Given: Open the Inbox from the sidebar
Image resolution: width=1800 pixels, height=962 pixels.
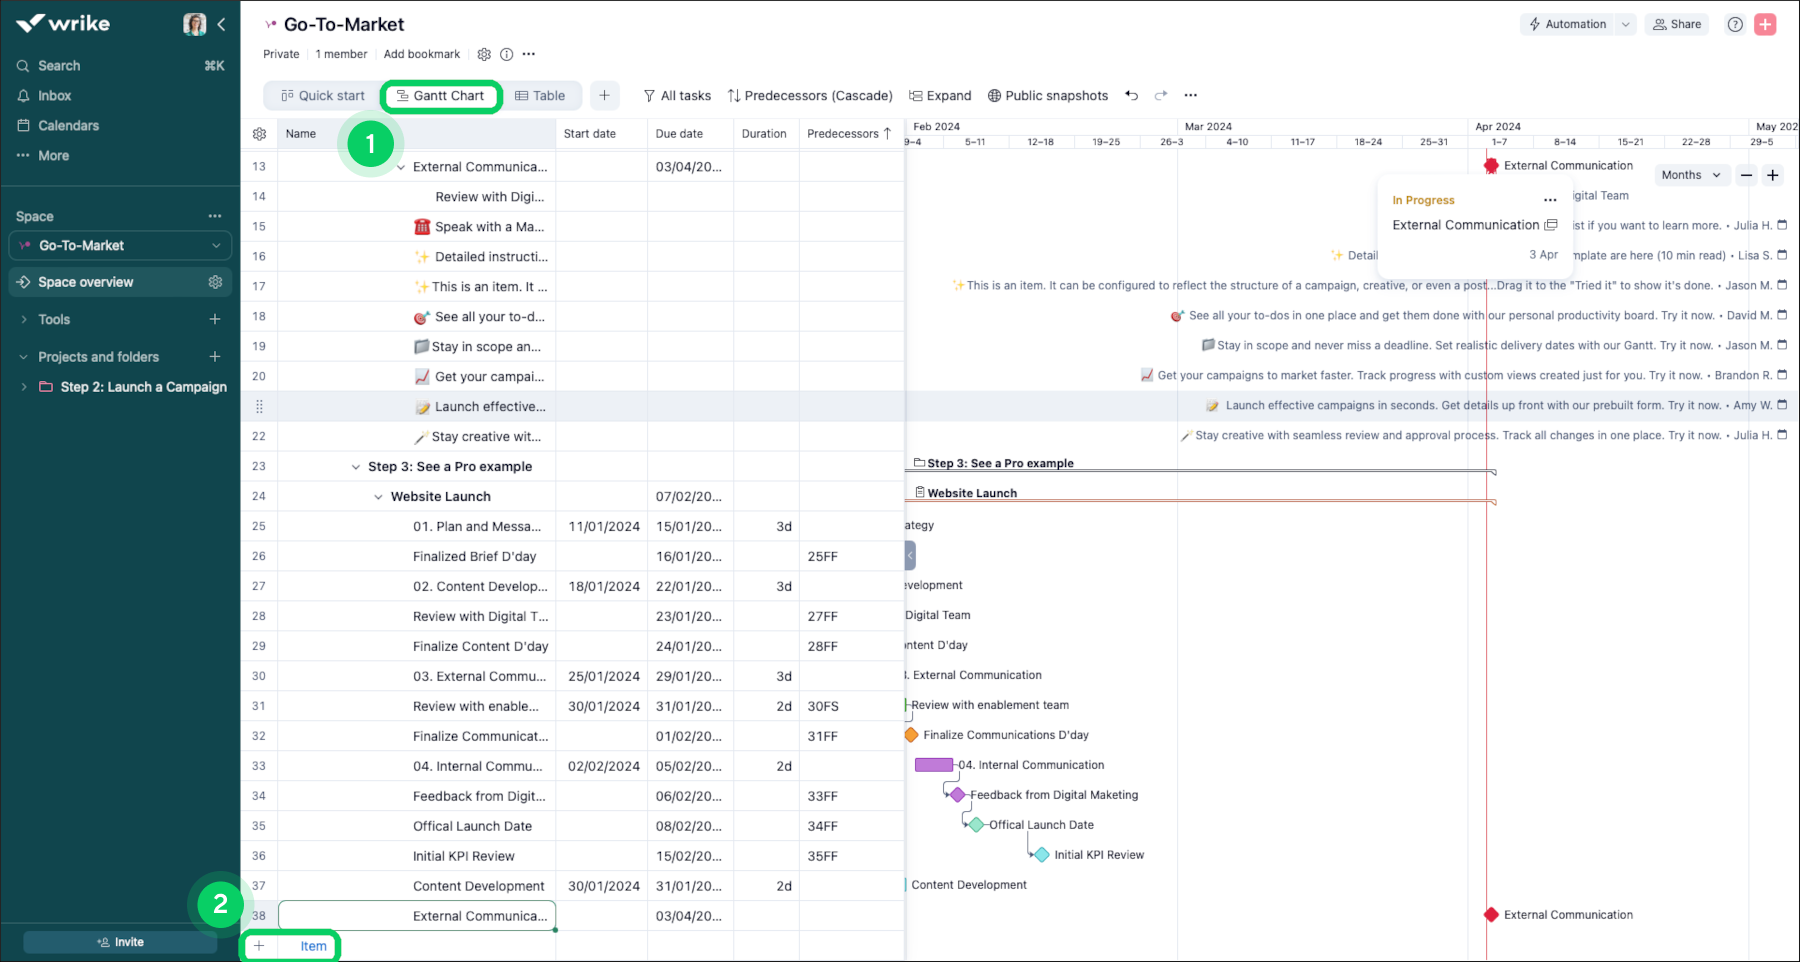Looking at the screenshot, I should click(x=54, y=95).
